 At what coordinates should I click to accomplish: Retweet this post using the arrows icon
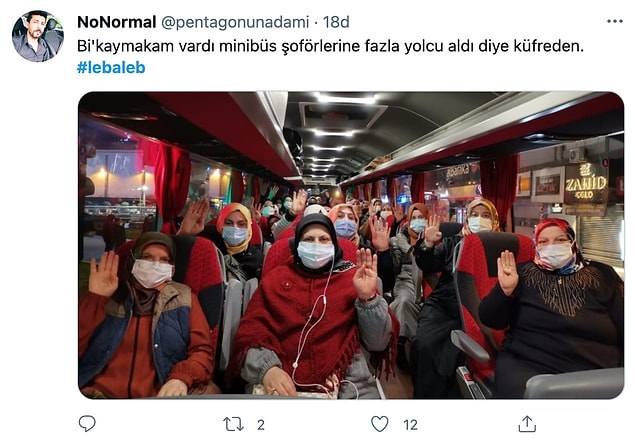(233, 424)
